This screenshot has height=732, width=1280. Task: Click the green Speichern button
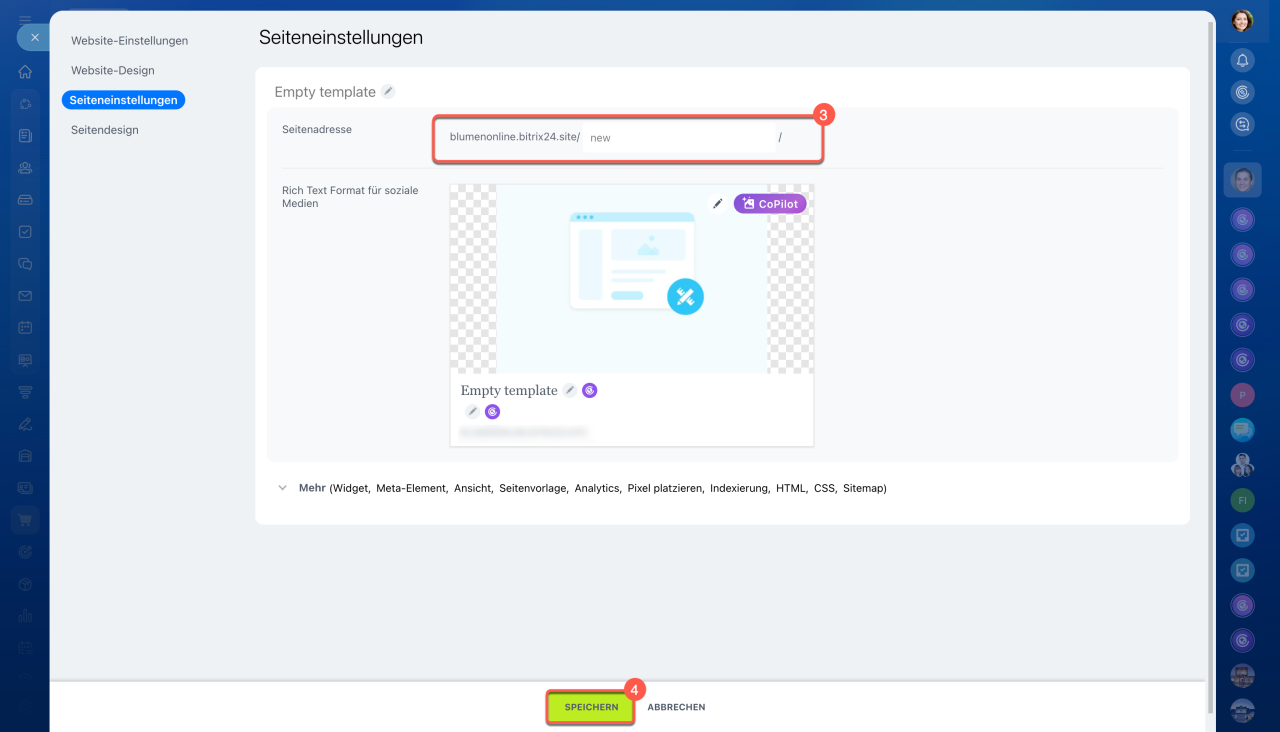point(590,707)
